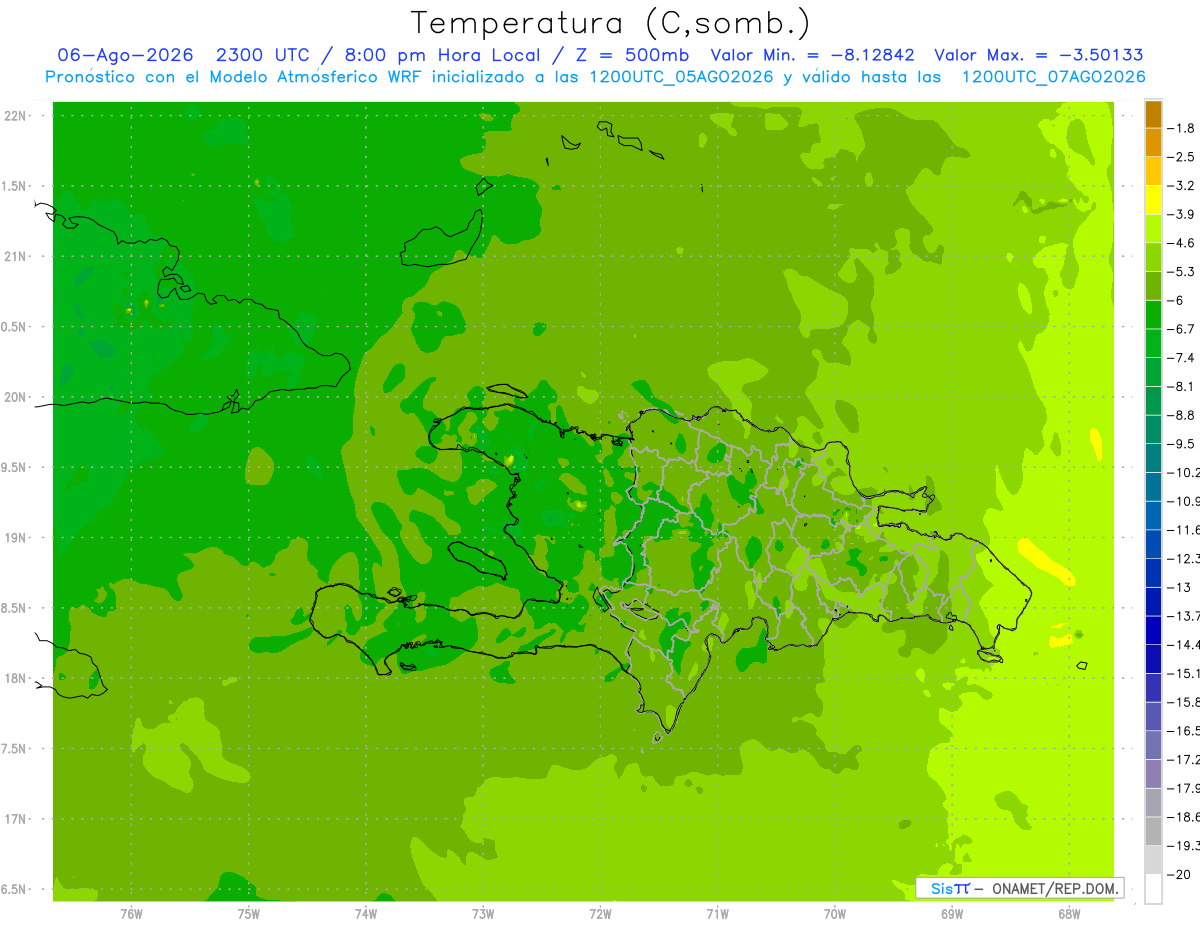Click the 'SisTT - ONAMET/REP.DOM.' credit box
This screenshot has height=927, width=1200.
[x=1020, y=888]
